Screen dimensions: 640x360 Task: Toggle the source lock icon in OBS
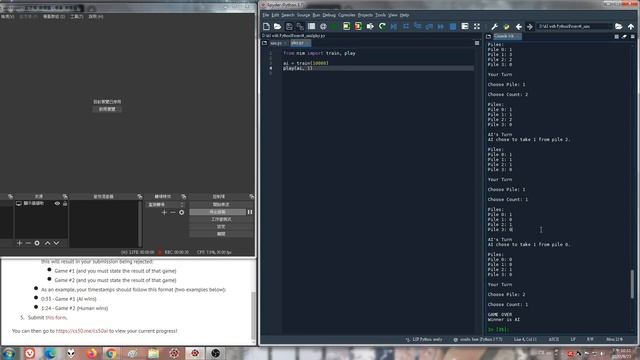(x=65, y=203)
